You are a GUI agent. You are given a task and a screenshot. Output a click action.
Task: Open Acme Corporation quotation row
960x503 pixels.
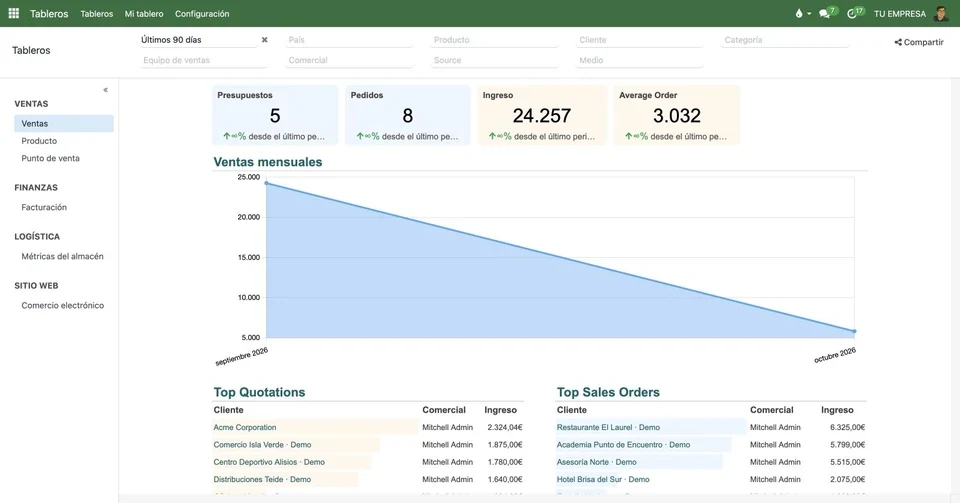click(245, 428)
